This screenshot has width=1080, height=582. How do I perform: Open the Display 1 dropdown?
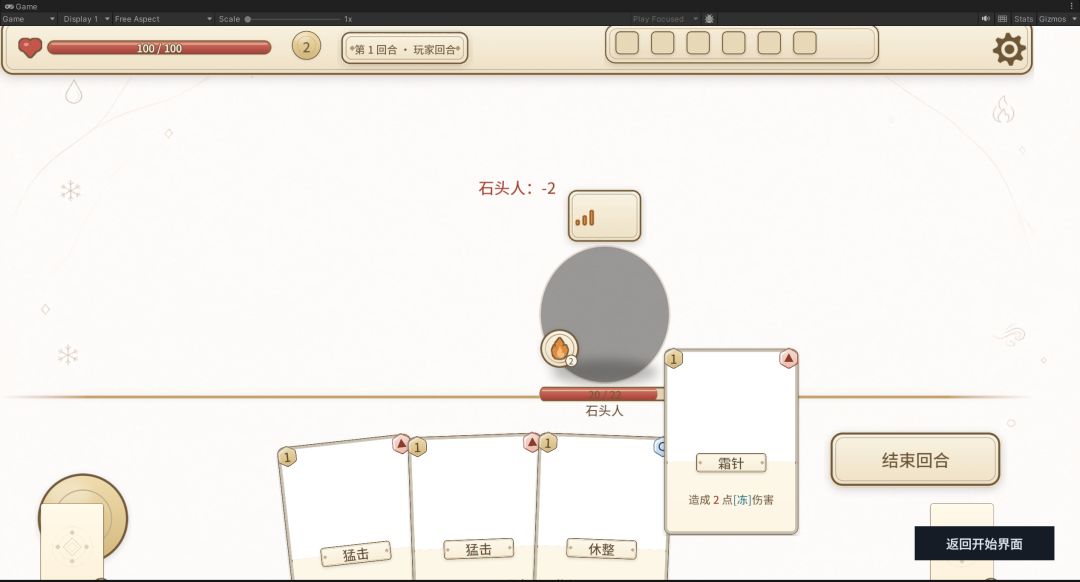coord(85,19)
